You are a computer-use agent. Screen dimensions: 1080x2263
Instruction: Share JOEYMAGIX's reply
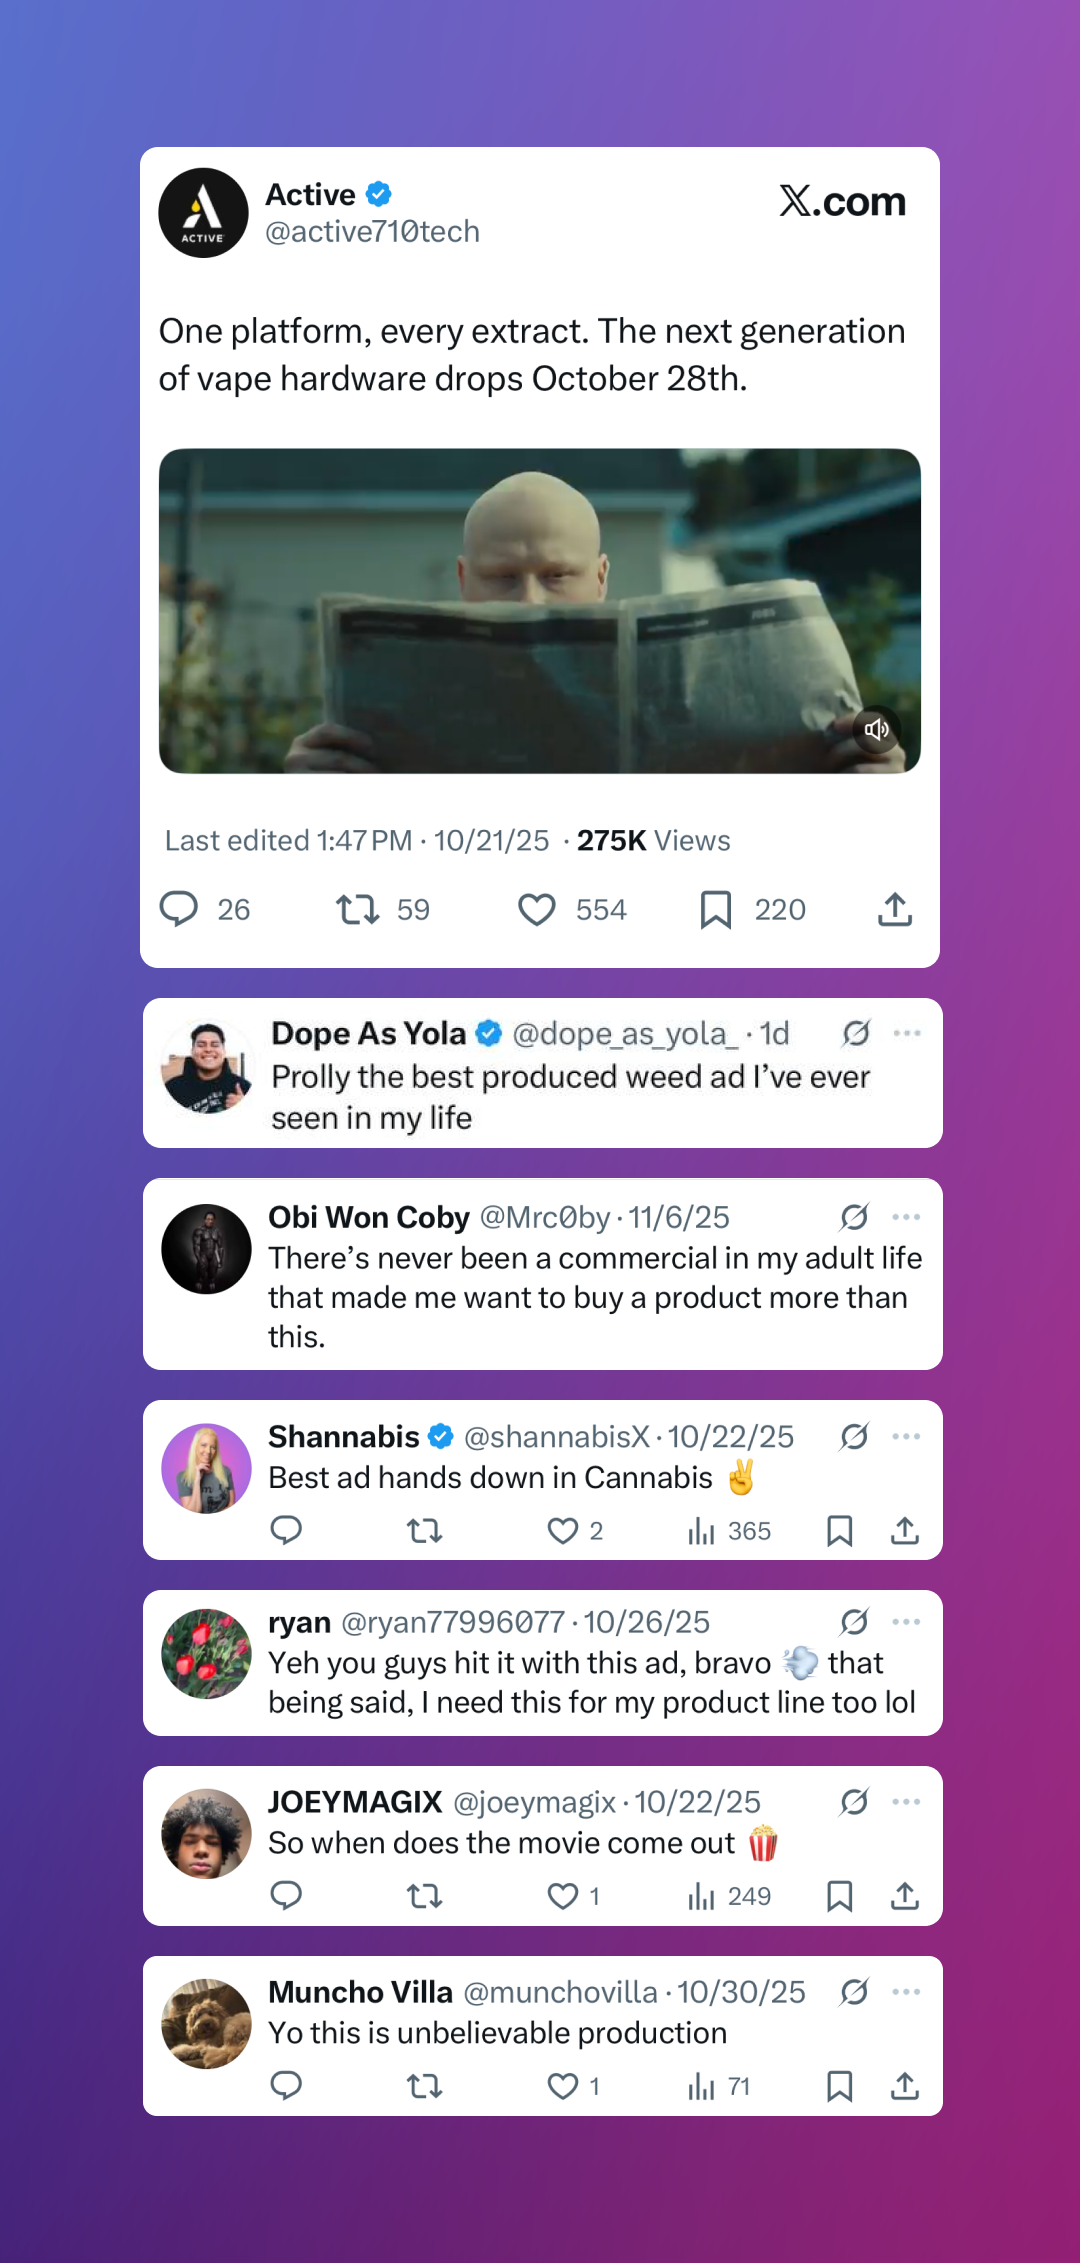(x=905, y=1896)
